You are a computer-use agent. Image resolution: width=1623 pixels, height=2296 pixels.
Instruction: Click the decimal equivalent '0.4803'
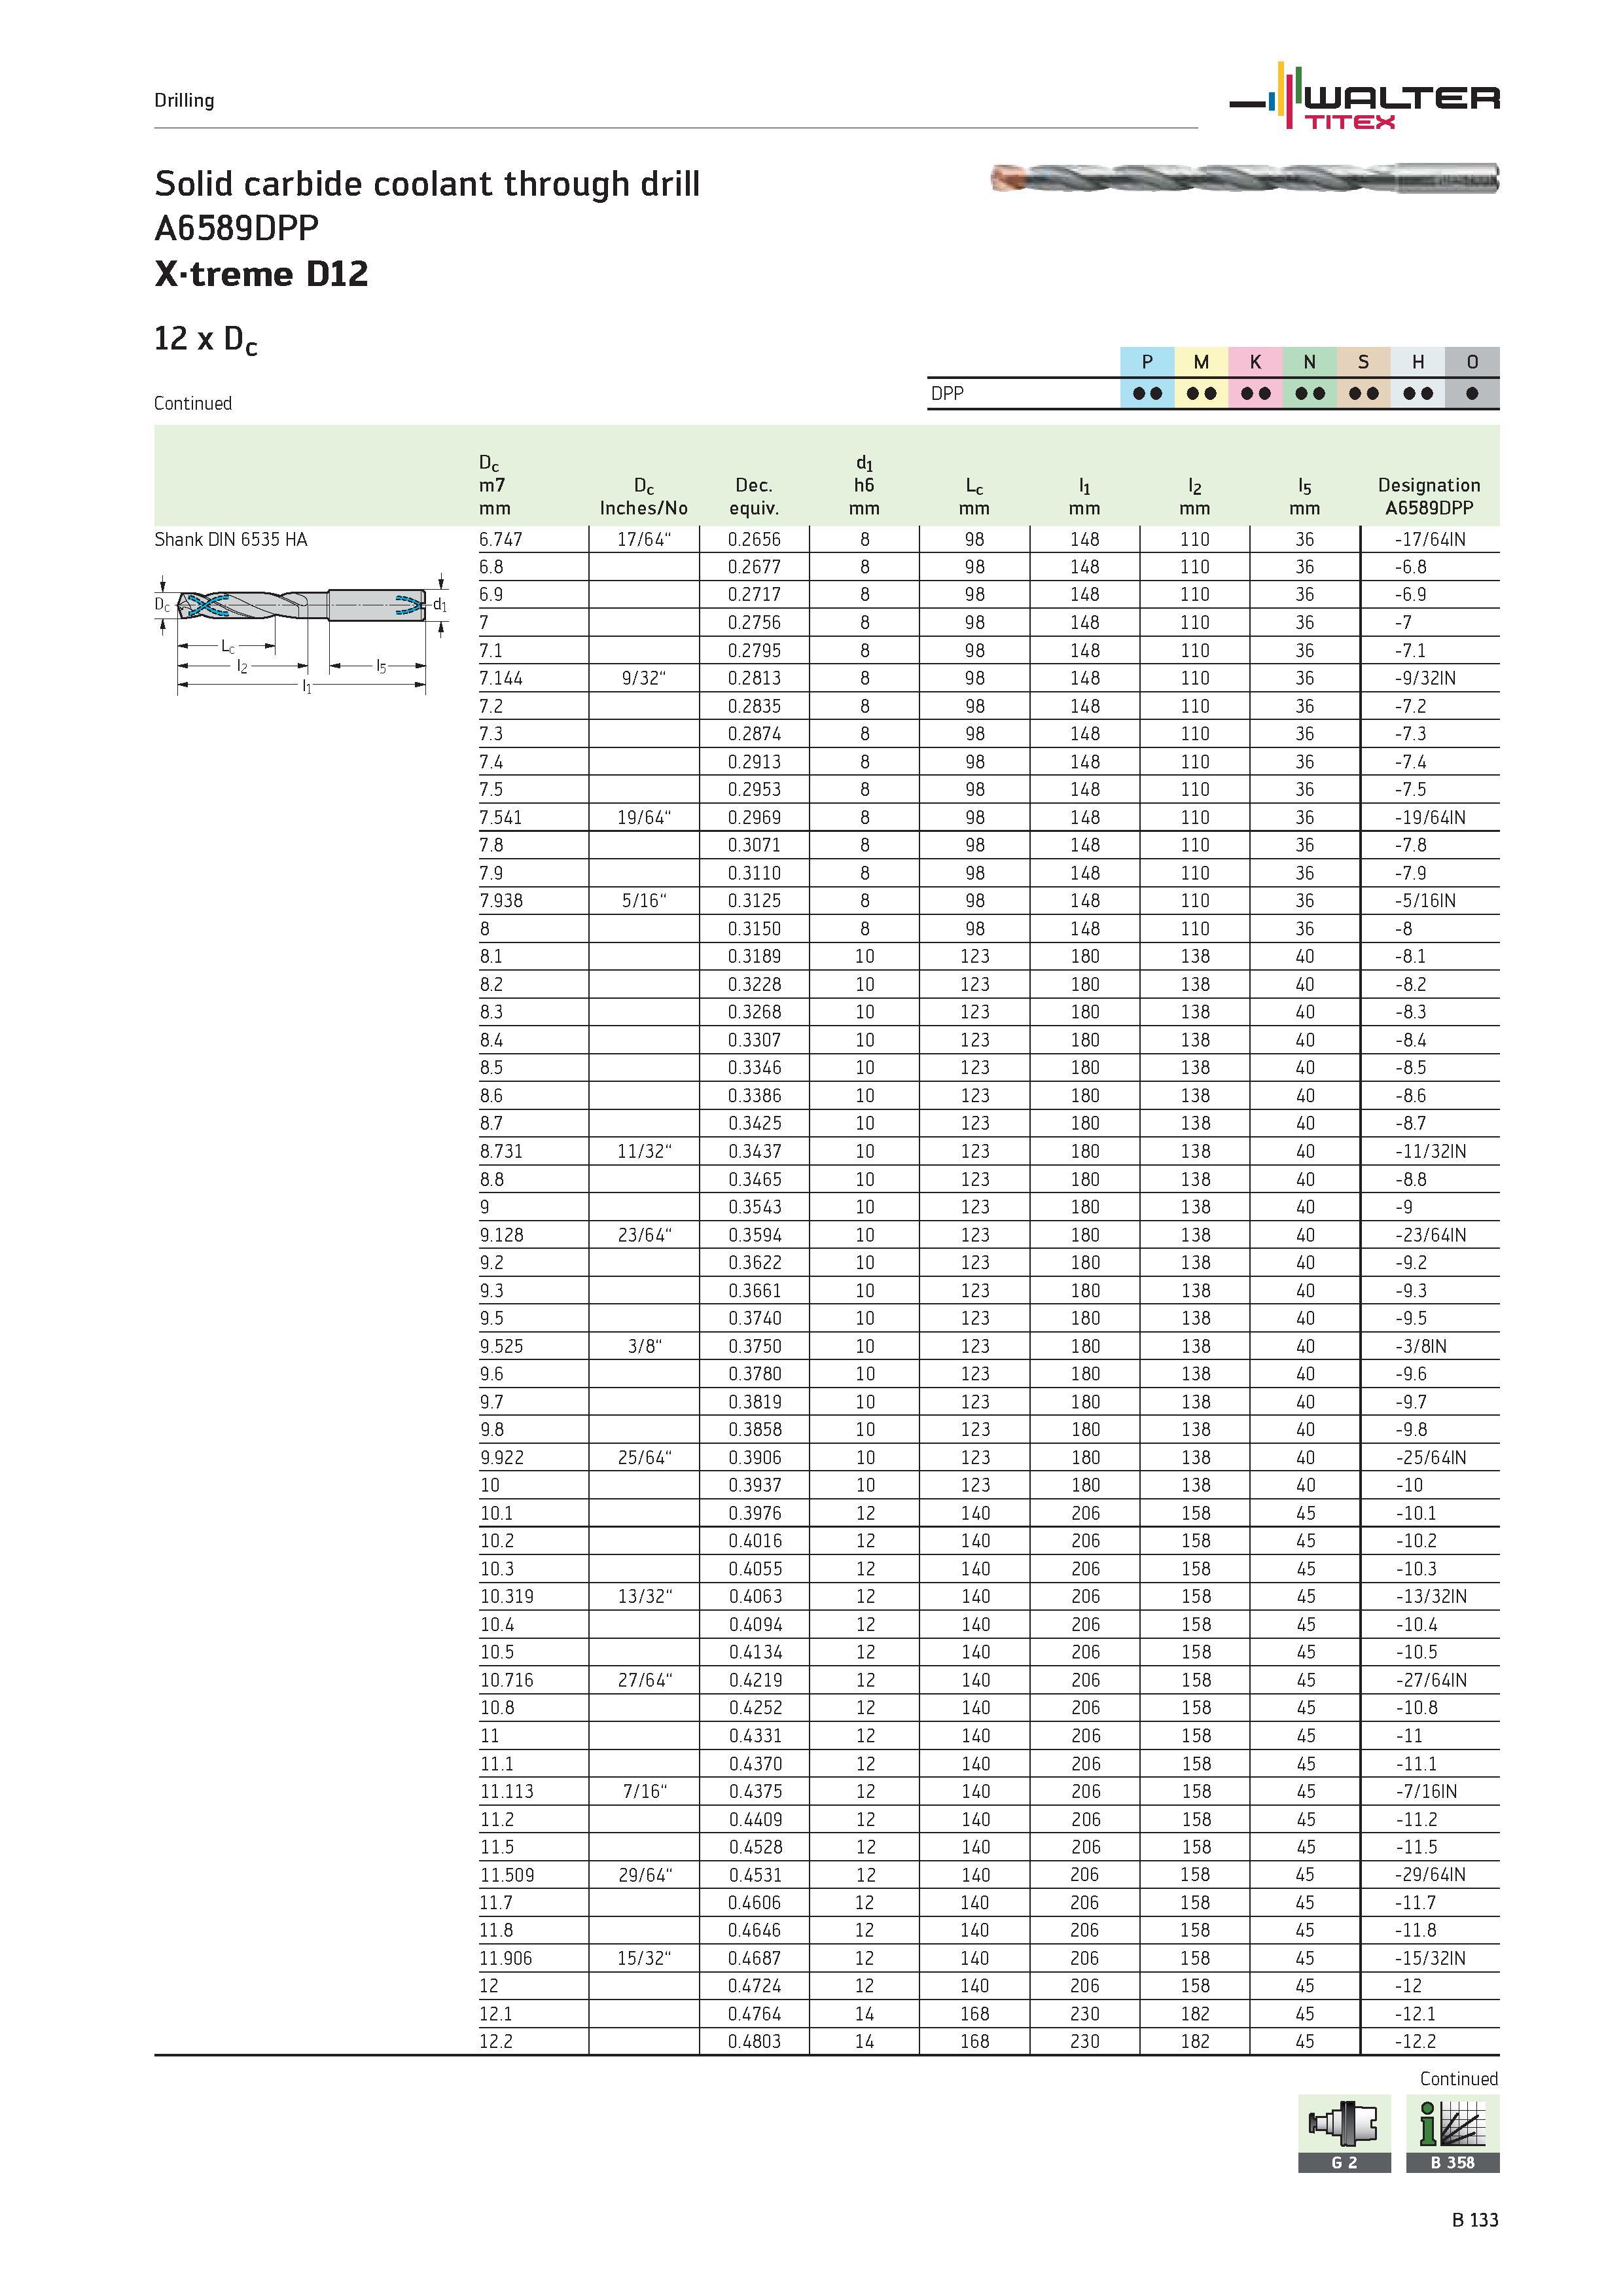click(754, 2042)
